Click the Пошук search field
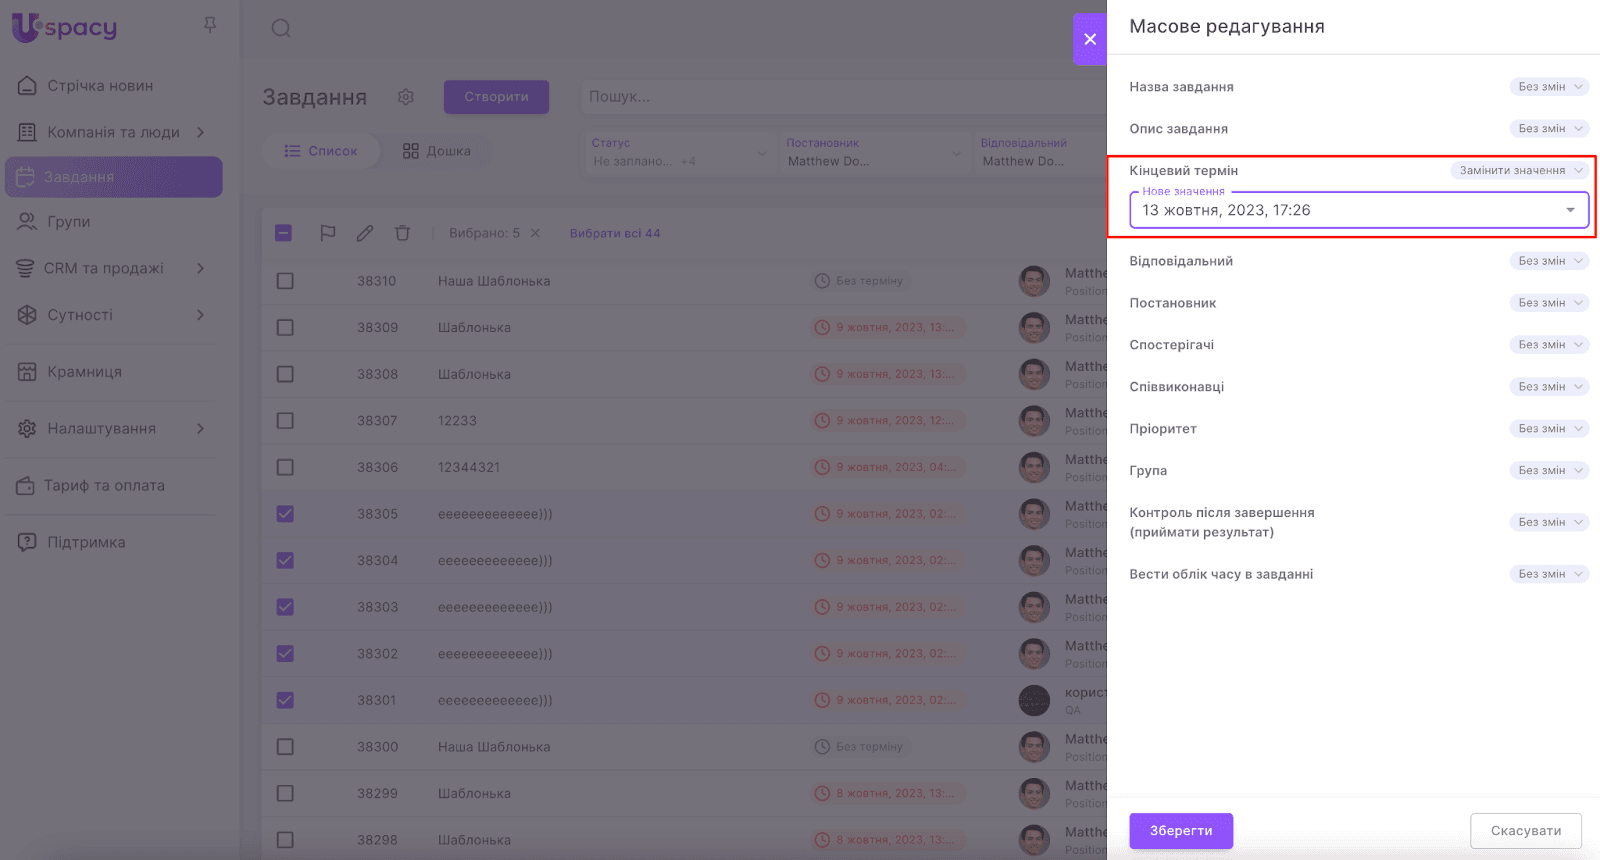Viewport: 1600px width, 860px height. pyautogui.click(x=842, y=97)
